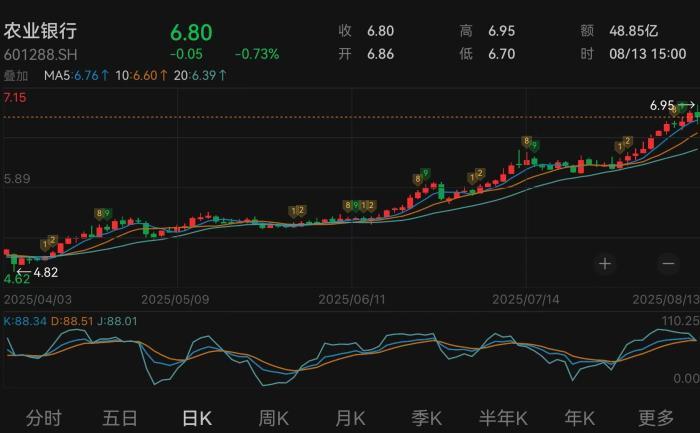Tap the KDJ indicator values label
Screen dimensions: 700x433
coord(70,321)
